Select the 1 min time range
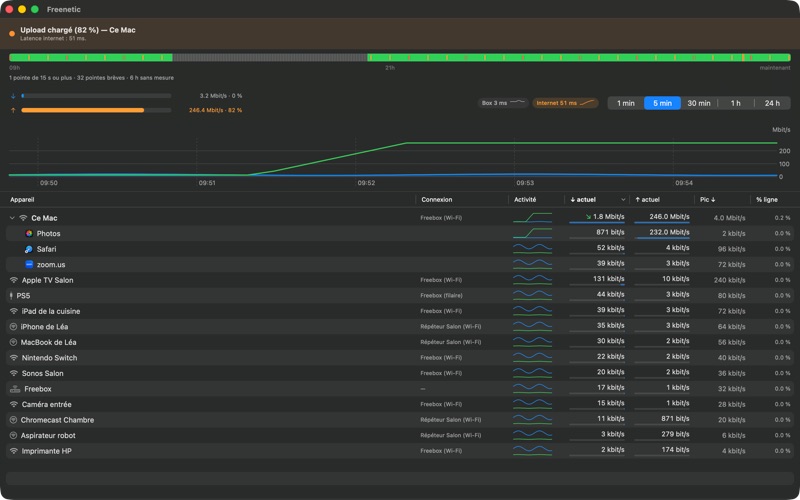 click(626, 103)
